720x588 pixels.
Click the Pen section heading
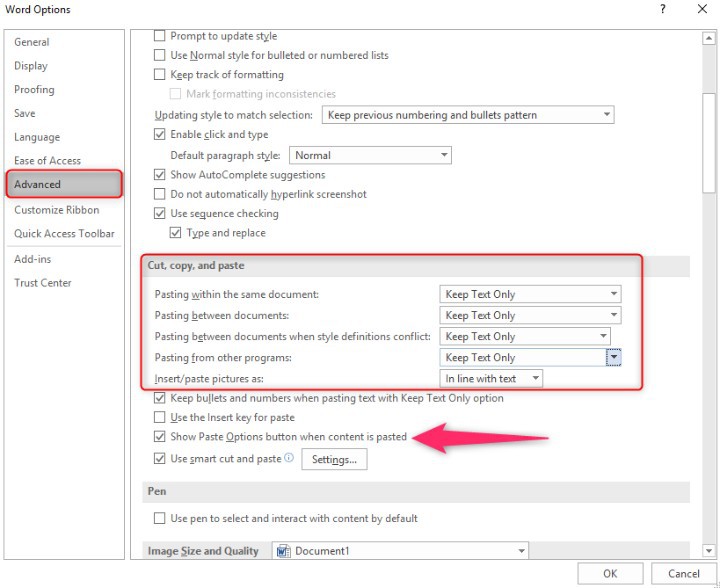click(157, 491)
